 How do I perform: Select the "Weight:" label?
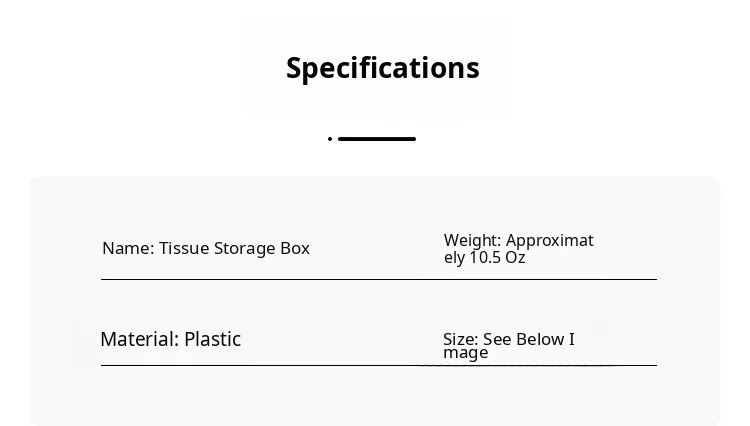472,240
